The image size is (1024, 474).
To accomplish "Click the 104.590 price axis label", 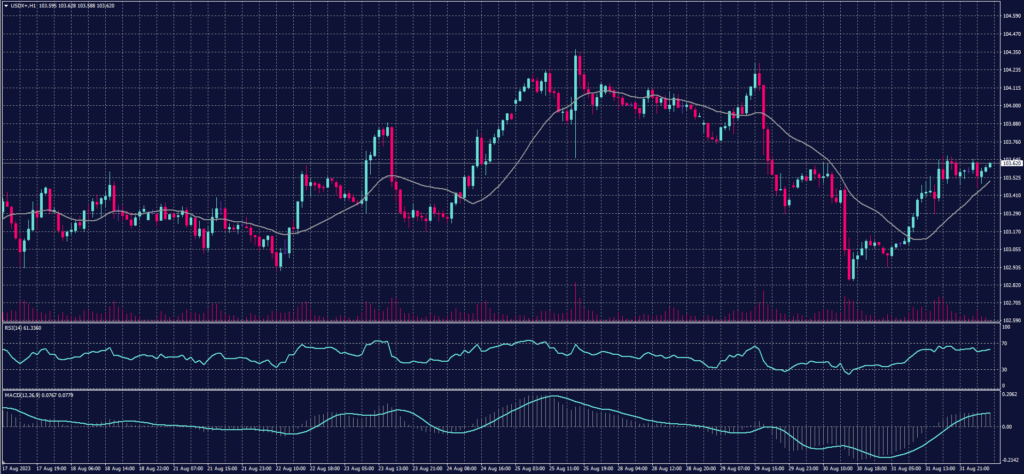I will tap(1011, 16).
